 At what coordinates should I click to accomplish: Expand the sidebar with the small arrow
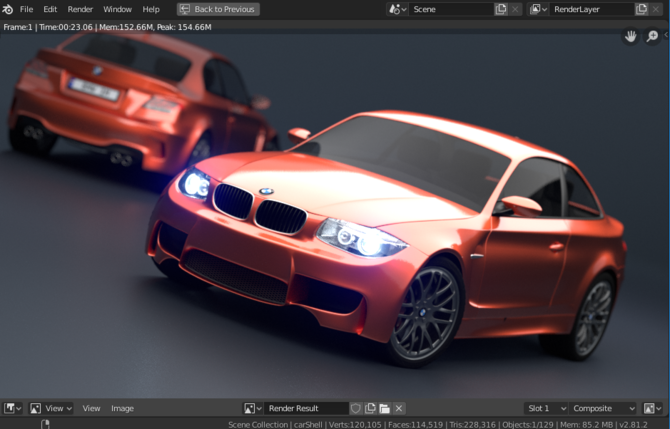666,35
